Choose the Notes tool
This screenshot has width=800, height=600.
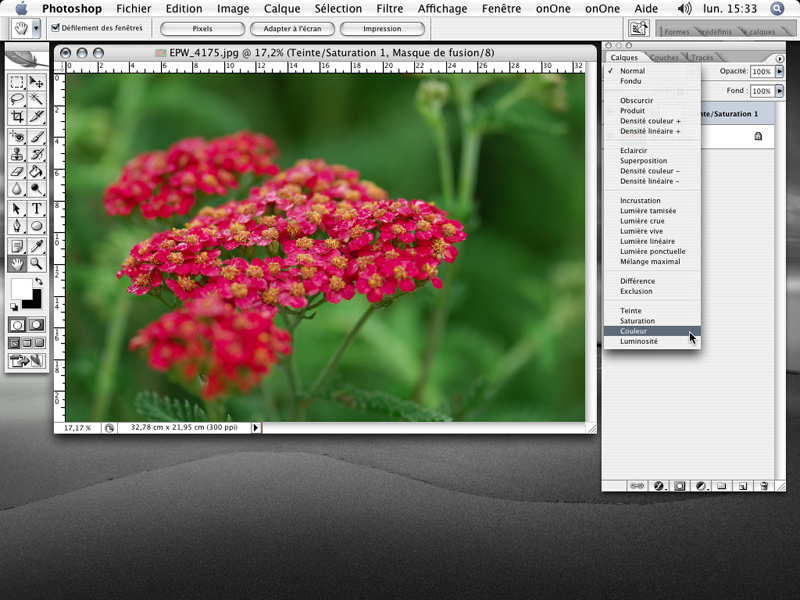(17, 246)
